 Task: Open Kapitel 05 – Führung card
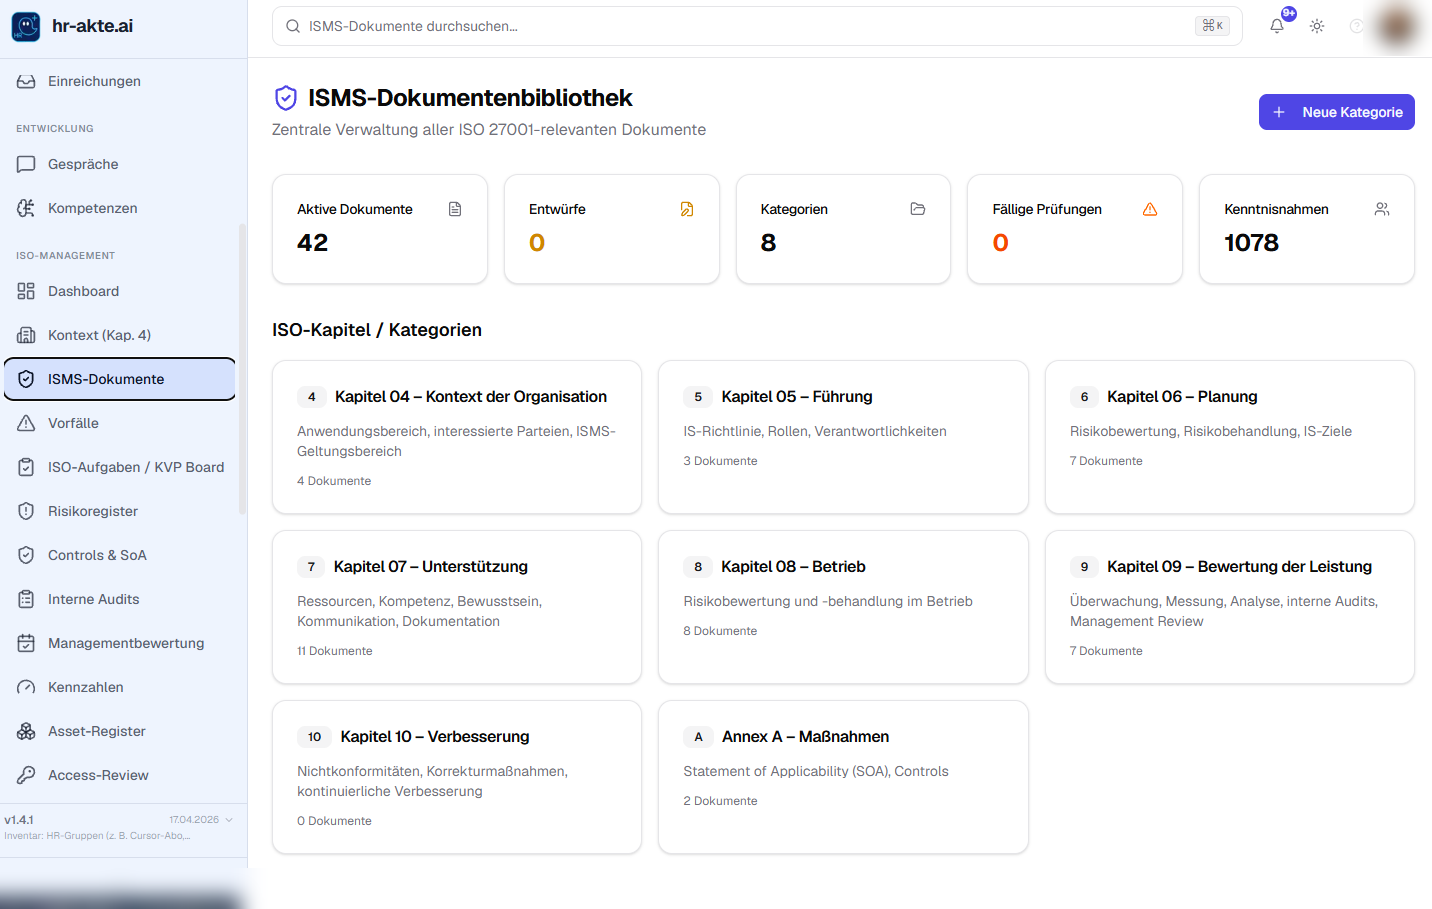click(843, 437)
